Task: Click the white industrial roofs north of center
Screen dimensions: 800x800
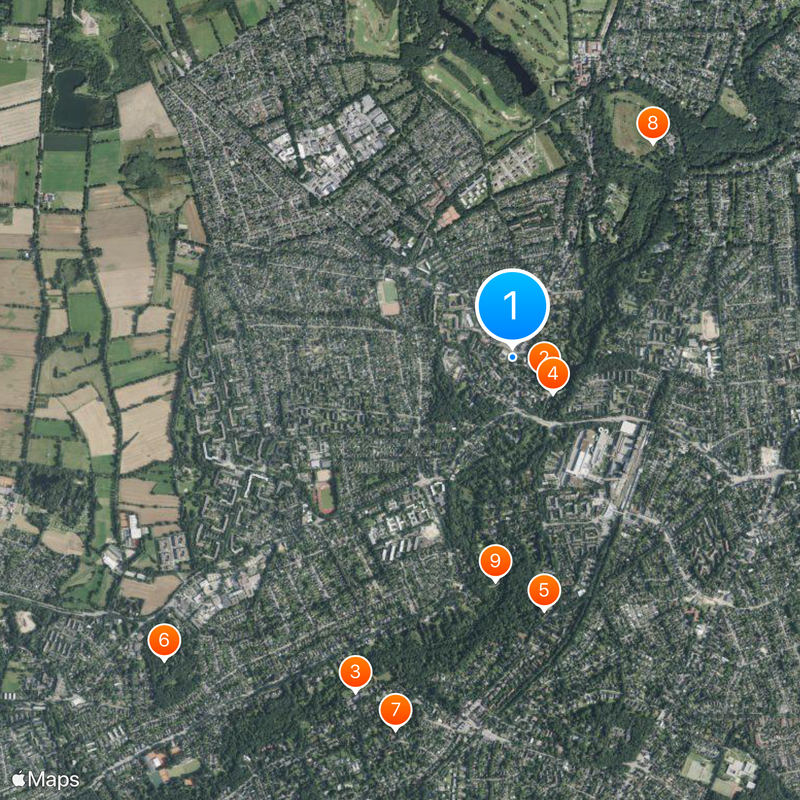Action: pos(333,143)
